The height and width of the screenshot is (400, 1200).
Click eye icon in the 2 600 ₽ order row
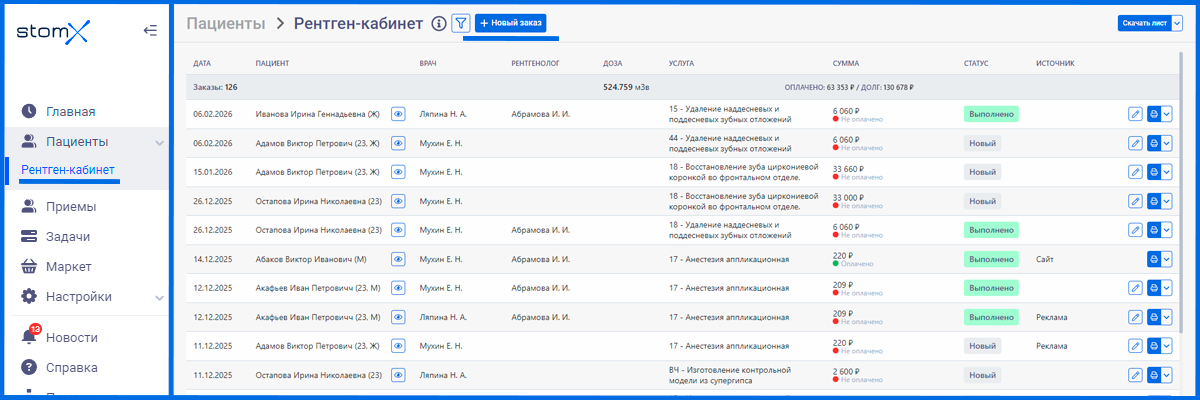click(398, 375)
